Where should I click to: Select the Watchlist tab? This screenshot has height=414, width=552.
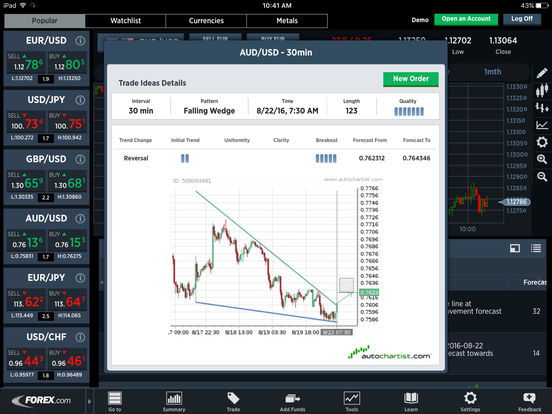(125, 21)
